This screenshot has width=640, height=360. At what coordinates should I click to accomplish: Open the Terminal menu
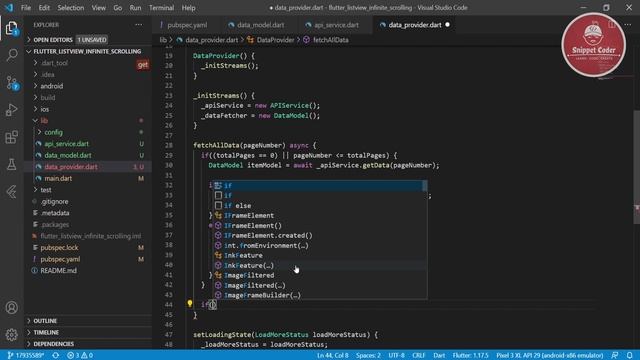(x=161, y=8)
